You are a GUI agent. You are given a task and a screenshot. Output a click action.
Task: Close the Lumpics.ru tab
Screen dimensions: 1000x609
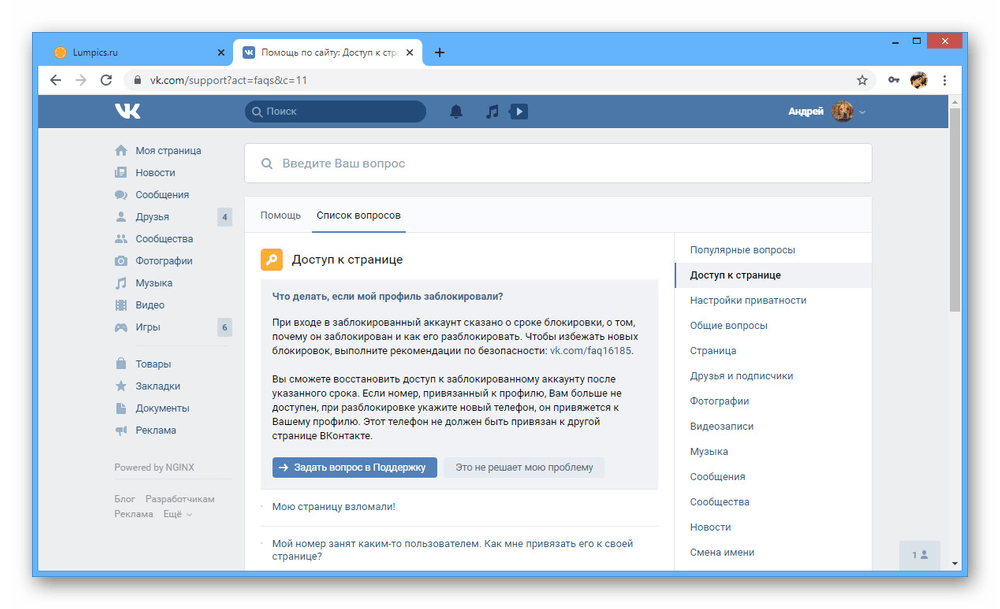[x=221, y=52]
